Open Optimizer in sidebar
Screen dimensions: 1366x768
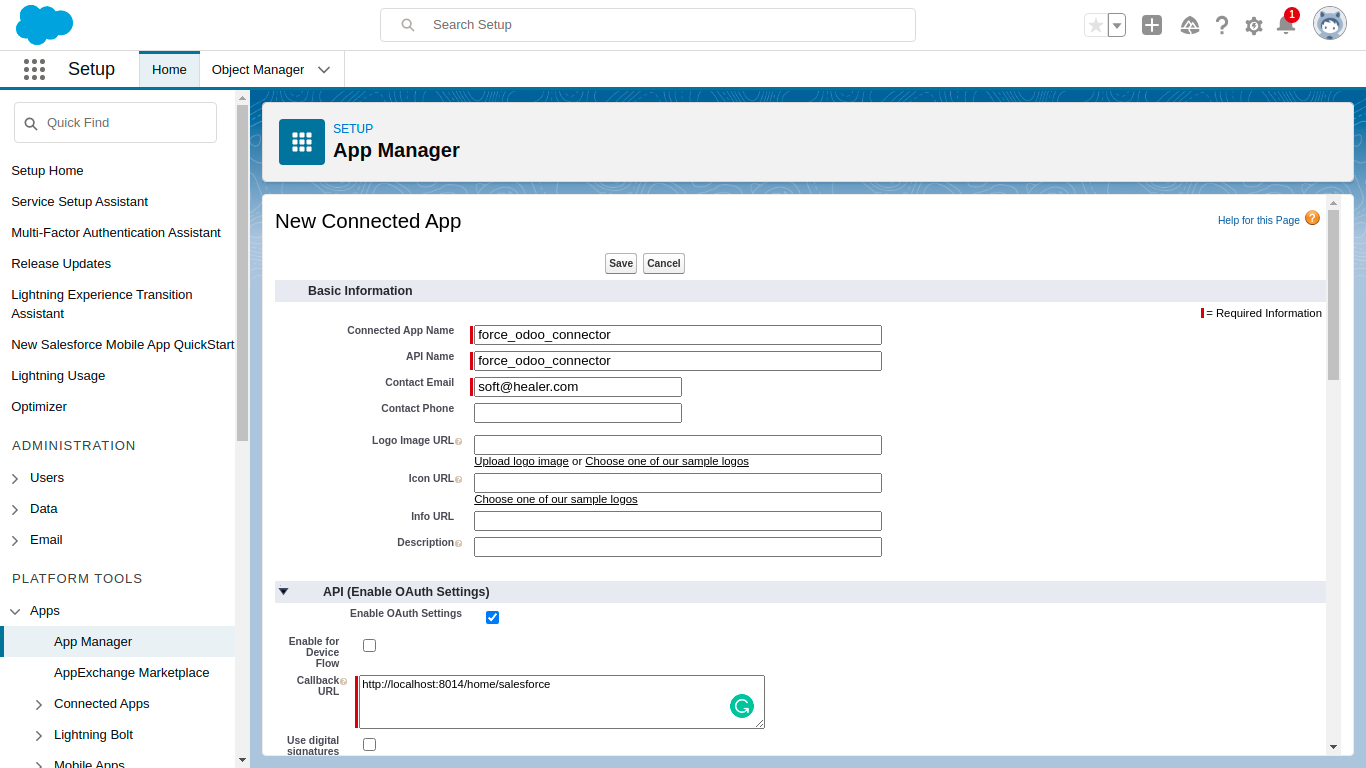[39, 407]
